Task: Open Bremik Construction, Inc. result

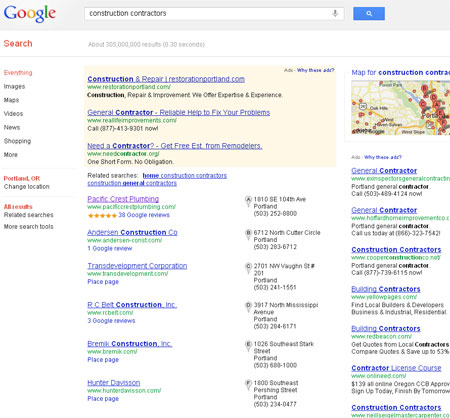Action: 130,344
